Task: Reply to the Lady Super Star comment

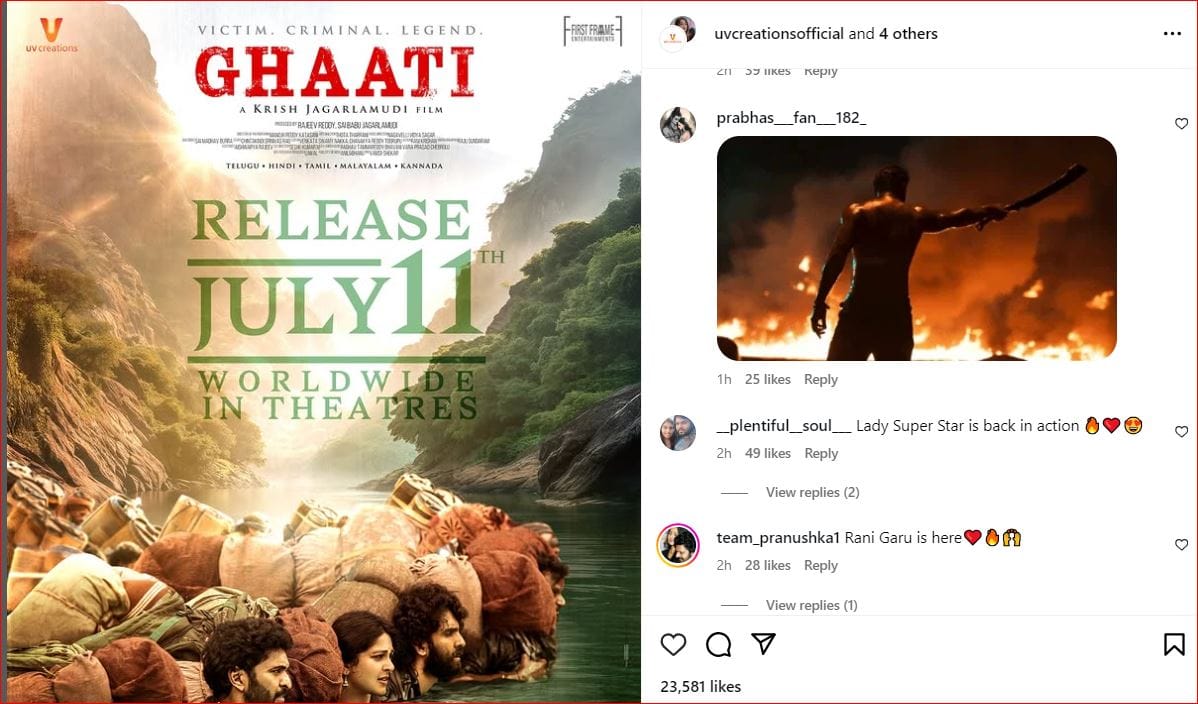Action: click(821, 453)
